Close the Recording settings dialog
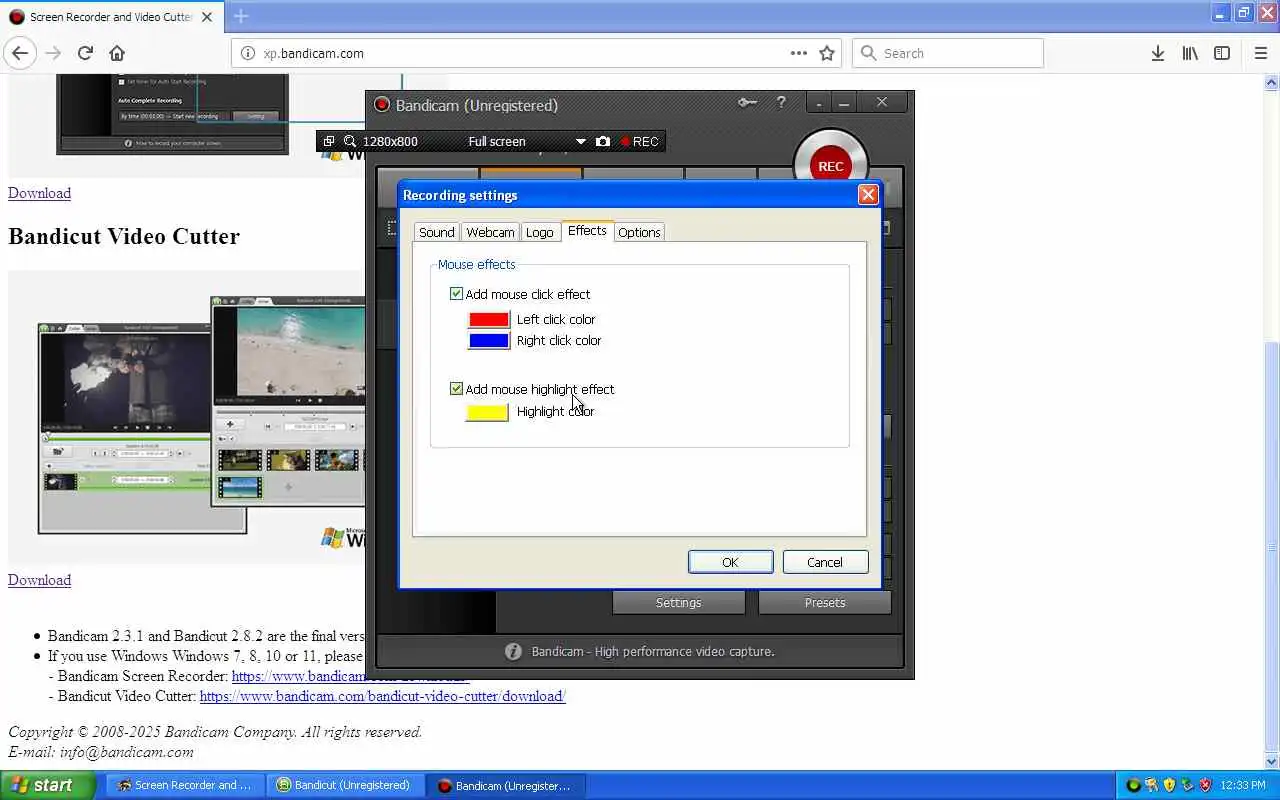Screen dimensions: 1280x800 868,195
